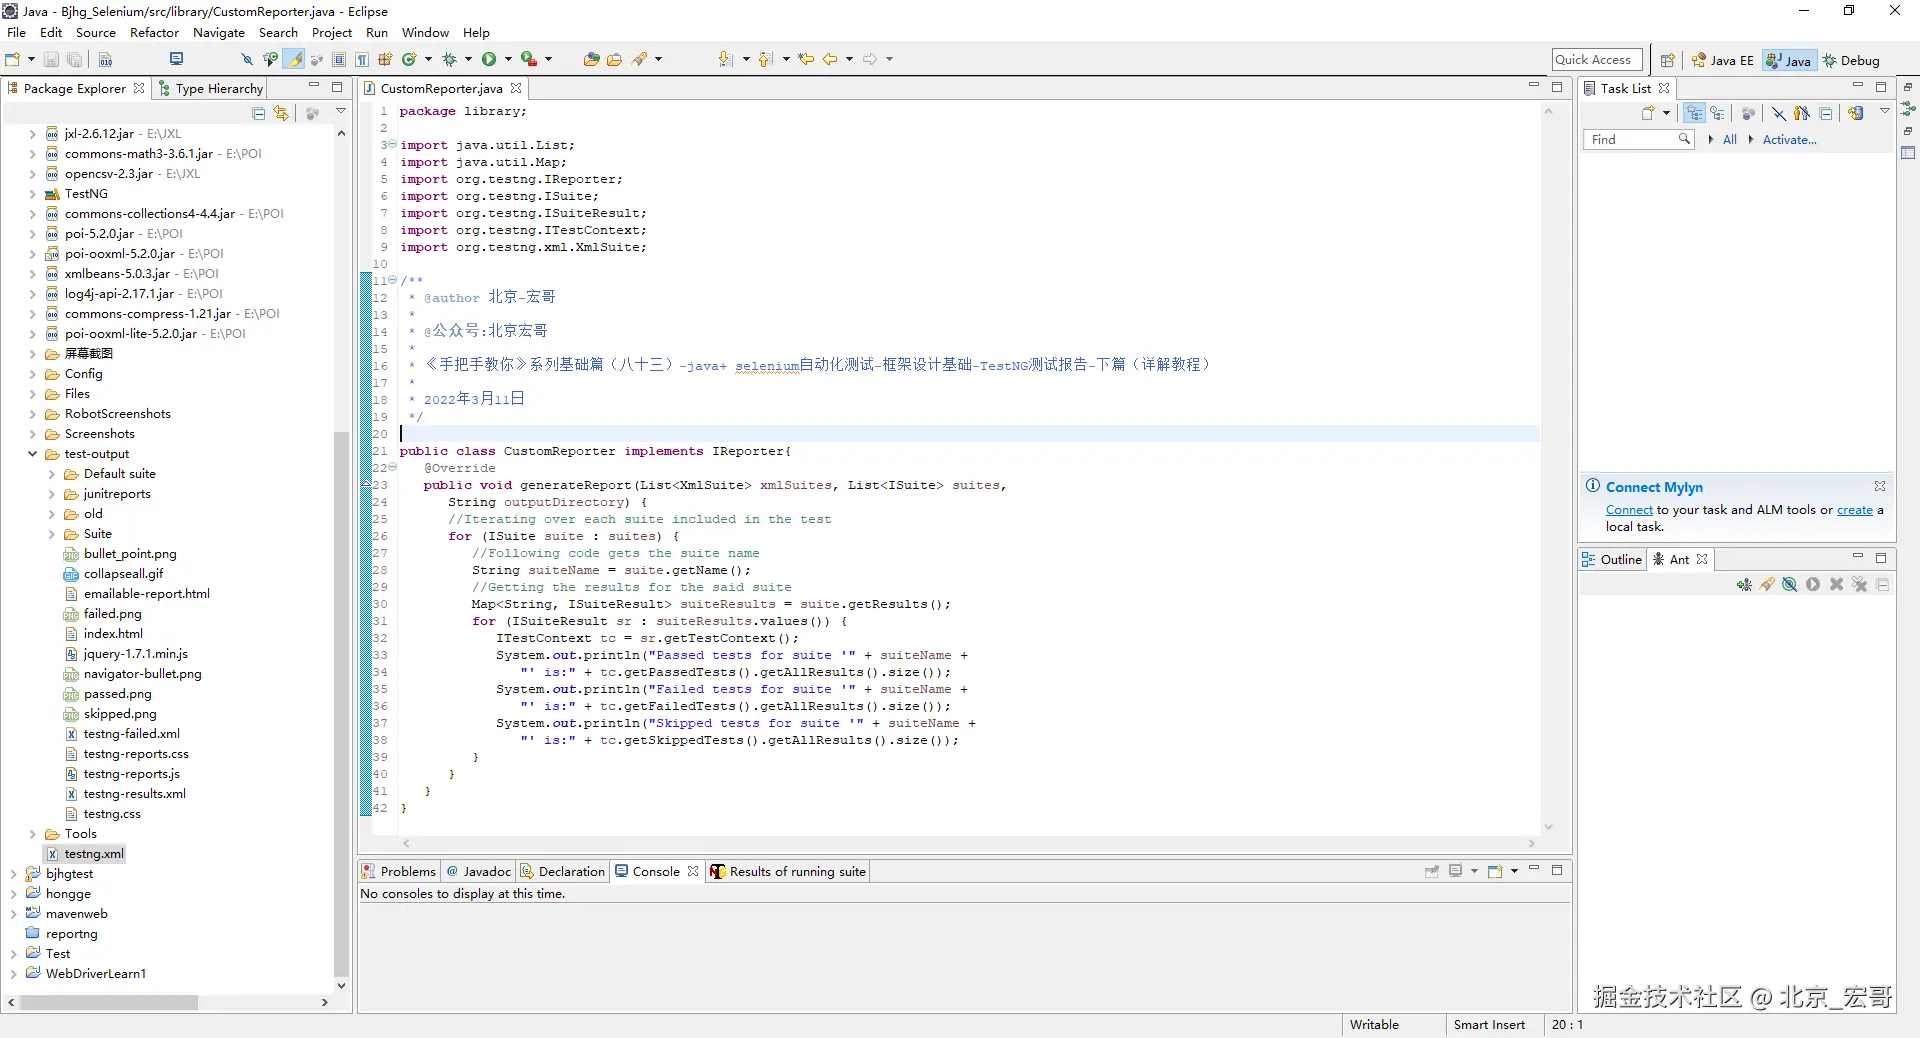Switch to the Java EE perspective
This screenshot has height=1038, width=1920.
tap(1722, 60)
